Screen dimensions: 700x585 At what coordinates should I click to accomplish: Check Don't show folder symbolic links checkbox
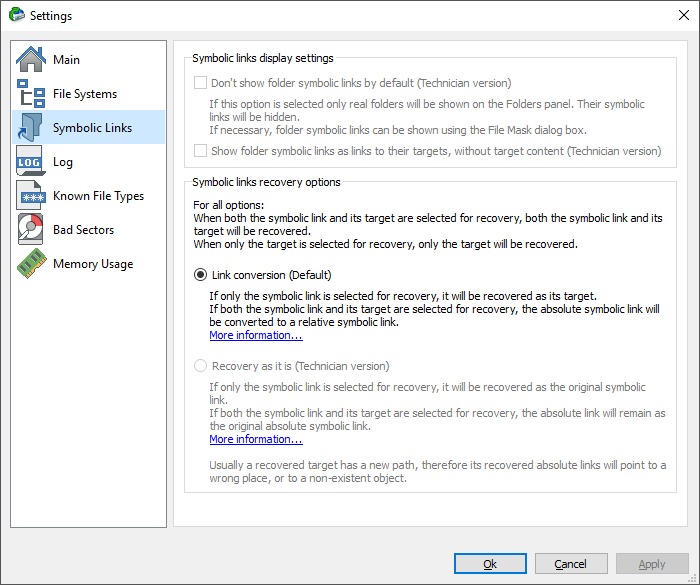pos(200,83)
